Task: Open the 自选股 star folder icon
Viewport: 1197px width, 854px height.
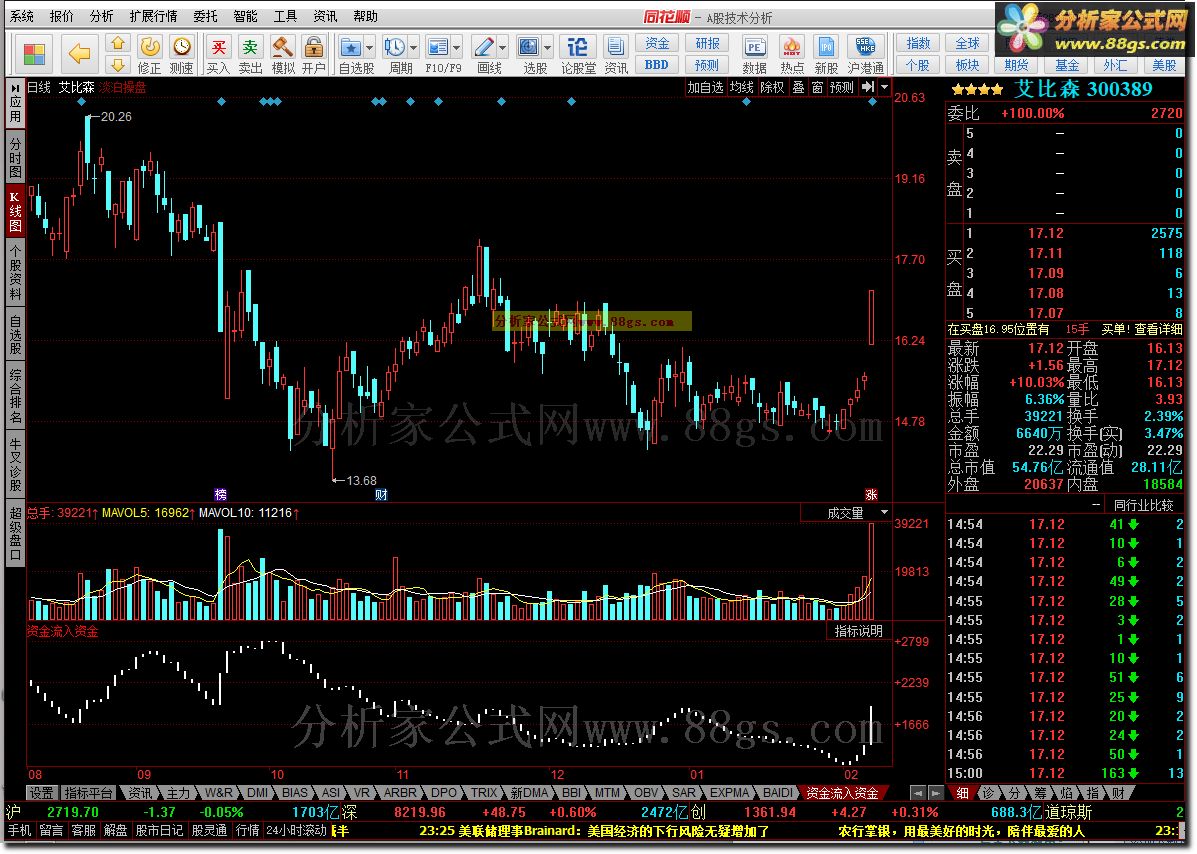Action: [351, 47]
